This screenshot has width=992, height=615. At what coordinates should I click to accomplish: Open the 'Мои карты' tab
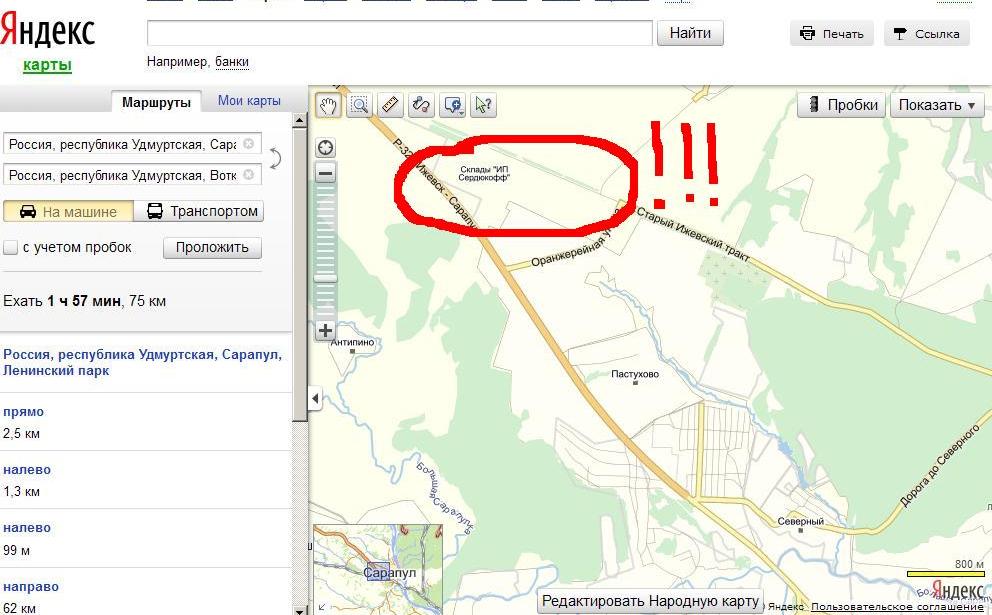(249, 101)
